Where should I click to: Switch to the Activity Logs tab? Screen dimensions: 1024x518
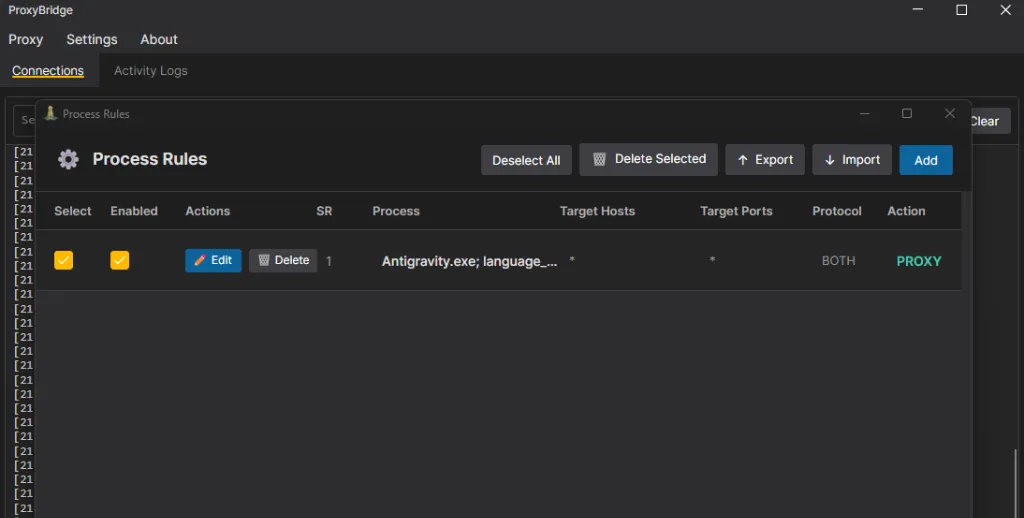pyautogui.click(x=150, y=71)
